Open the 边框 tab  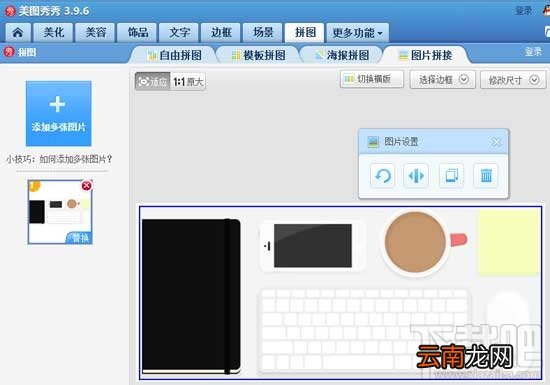(221, 33)
